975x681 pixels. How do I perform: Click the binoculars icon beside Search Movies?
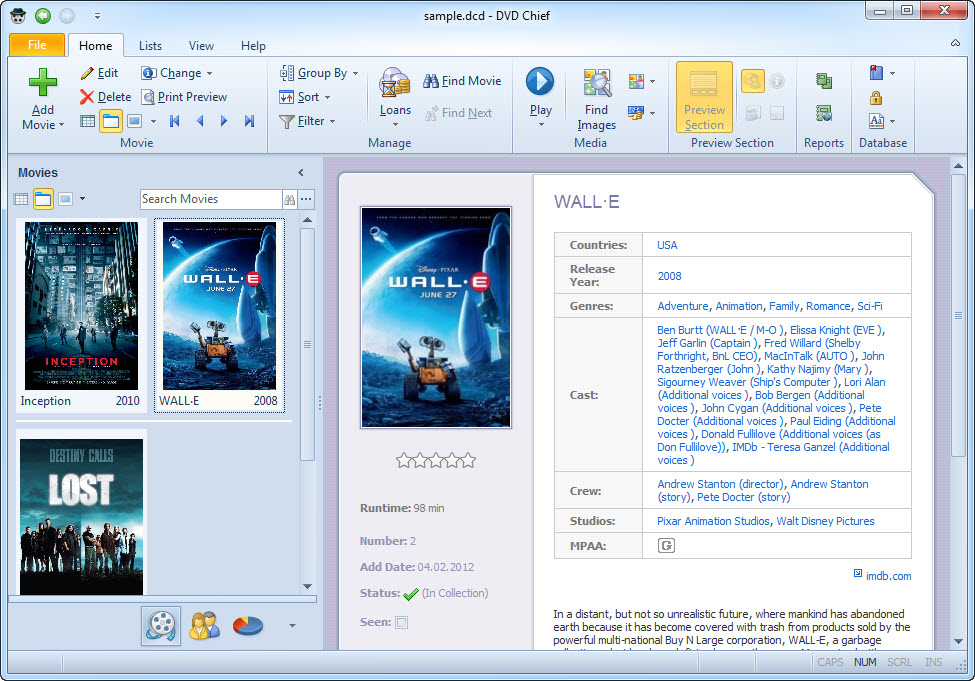click(290, 199)
